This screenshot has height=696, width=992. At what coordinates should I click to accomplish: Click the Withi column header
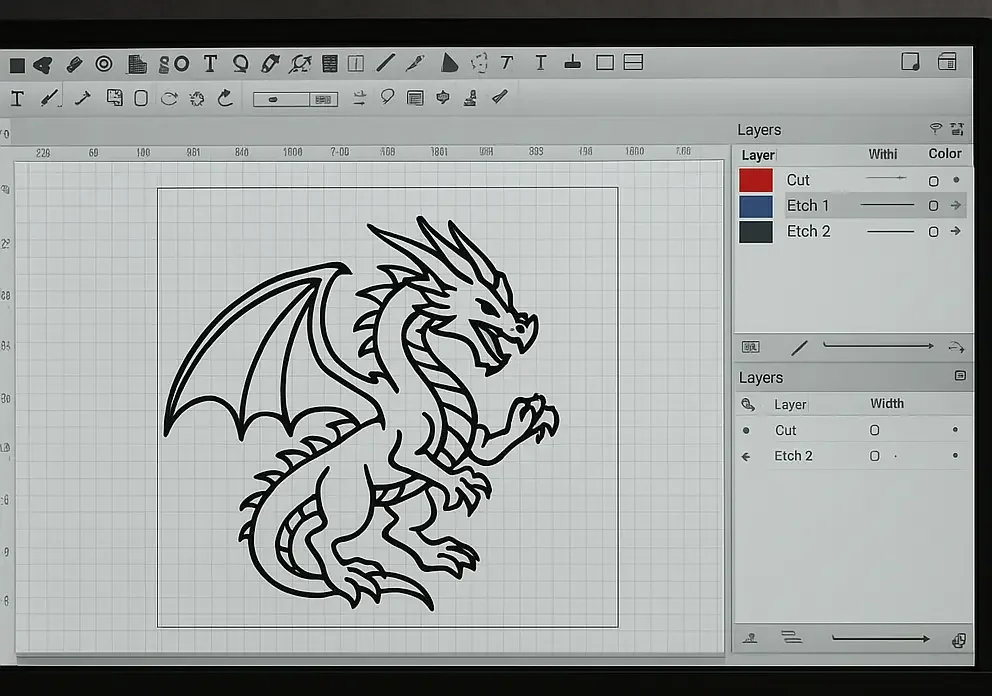tap(883, 154)
